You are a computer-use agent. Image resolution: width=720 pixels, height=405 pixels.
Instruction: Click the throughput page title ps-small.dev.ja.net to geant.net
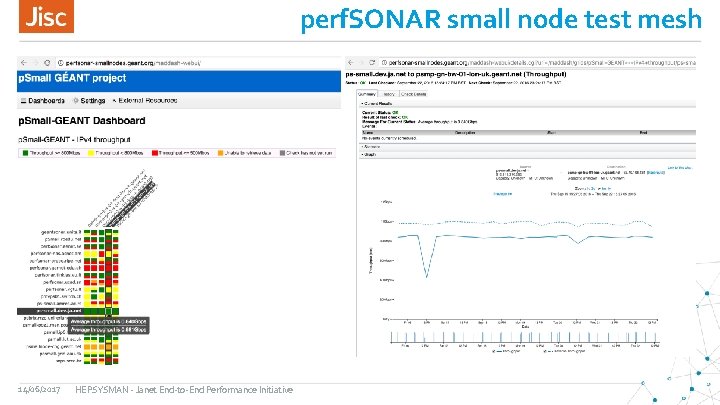pyautogui.click(x=456, y=74)
